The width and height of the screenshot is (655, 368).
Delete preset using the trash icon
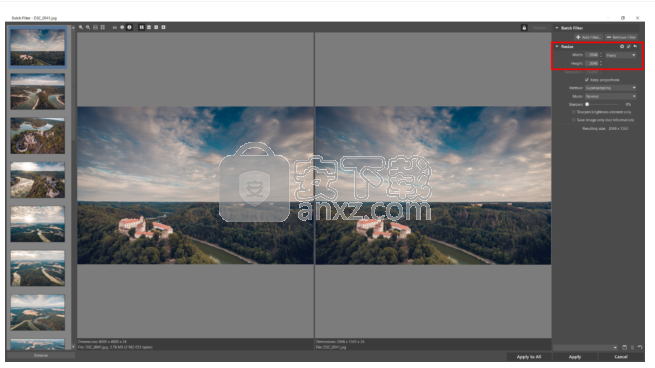coord(632,347)
